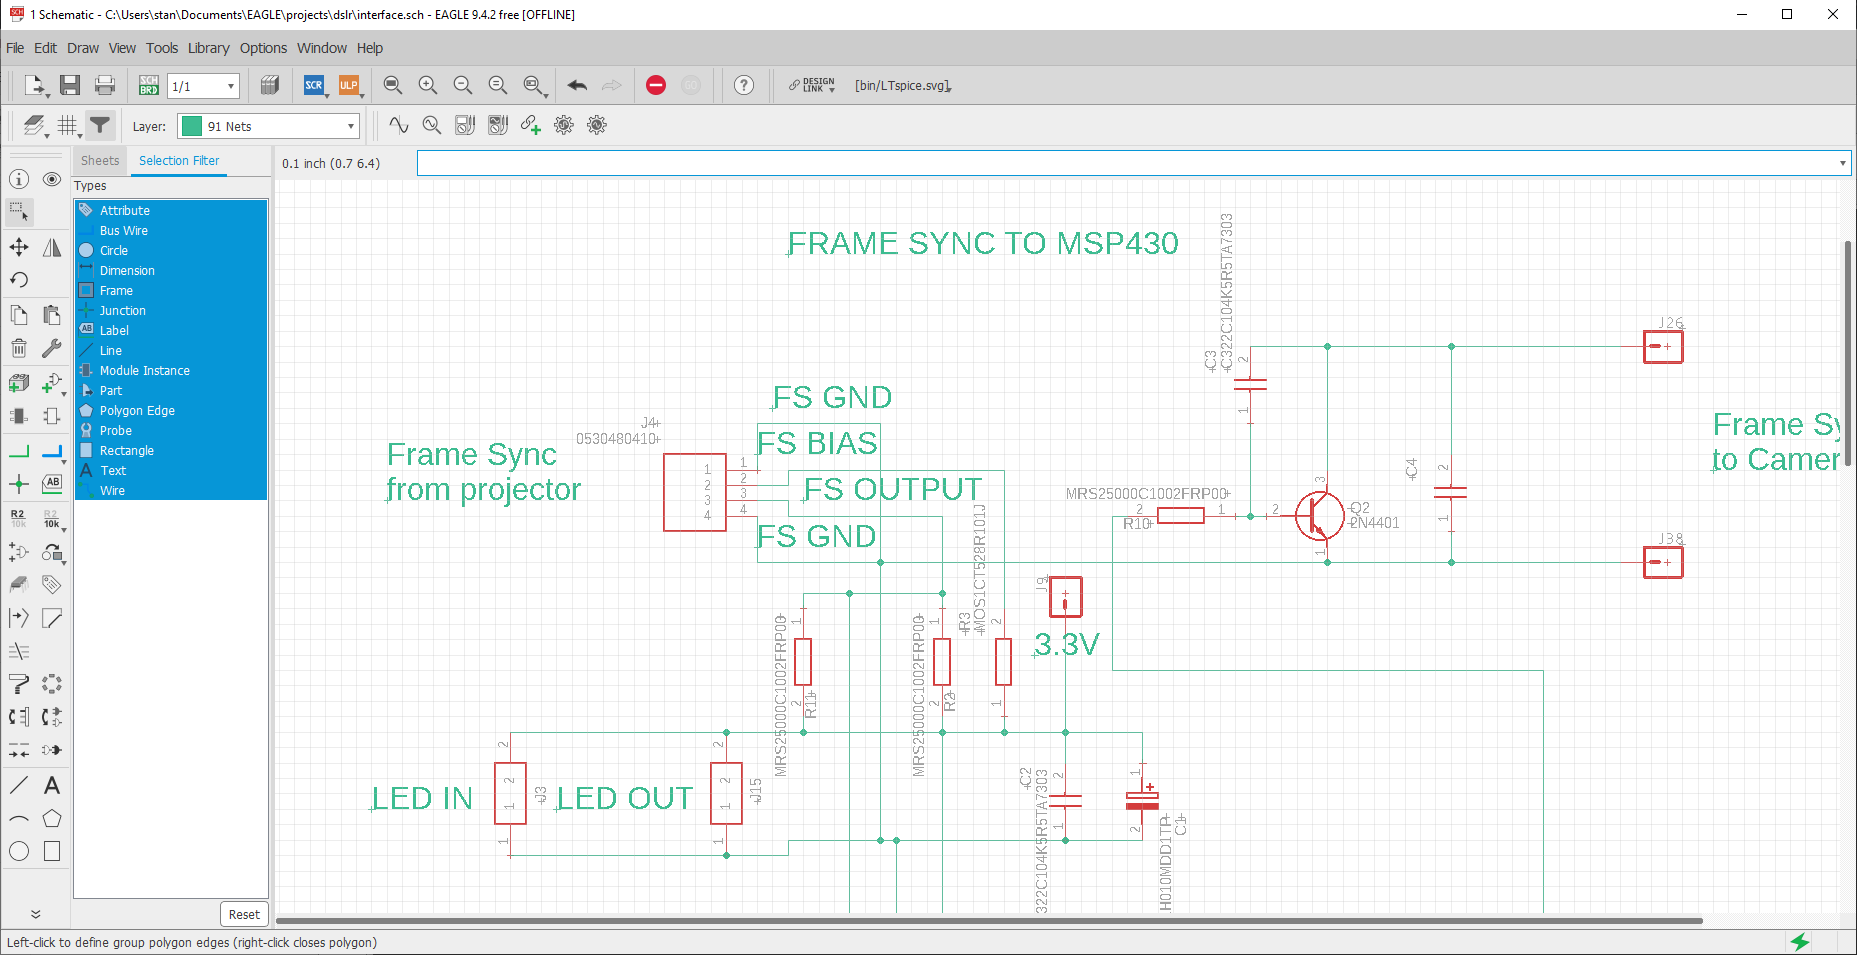Switch to board view with SCH/BRD icon
This screenshot has height=955, width=1857.
pos(148,85)
